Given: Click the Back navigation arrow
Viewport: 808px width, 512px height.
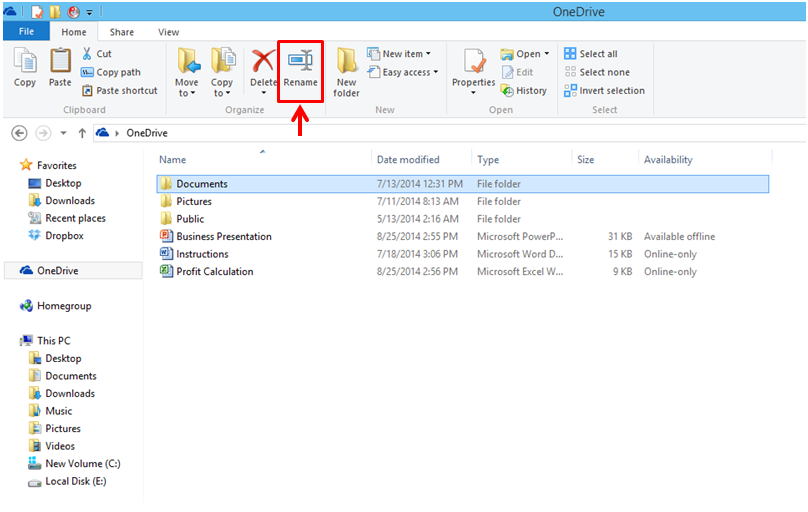Looking at the screenshot, I should [20, 133].
